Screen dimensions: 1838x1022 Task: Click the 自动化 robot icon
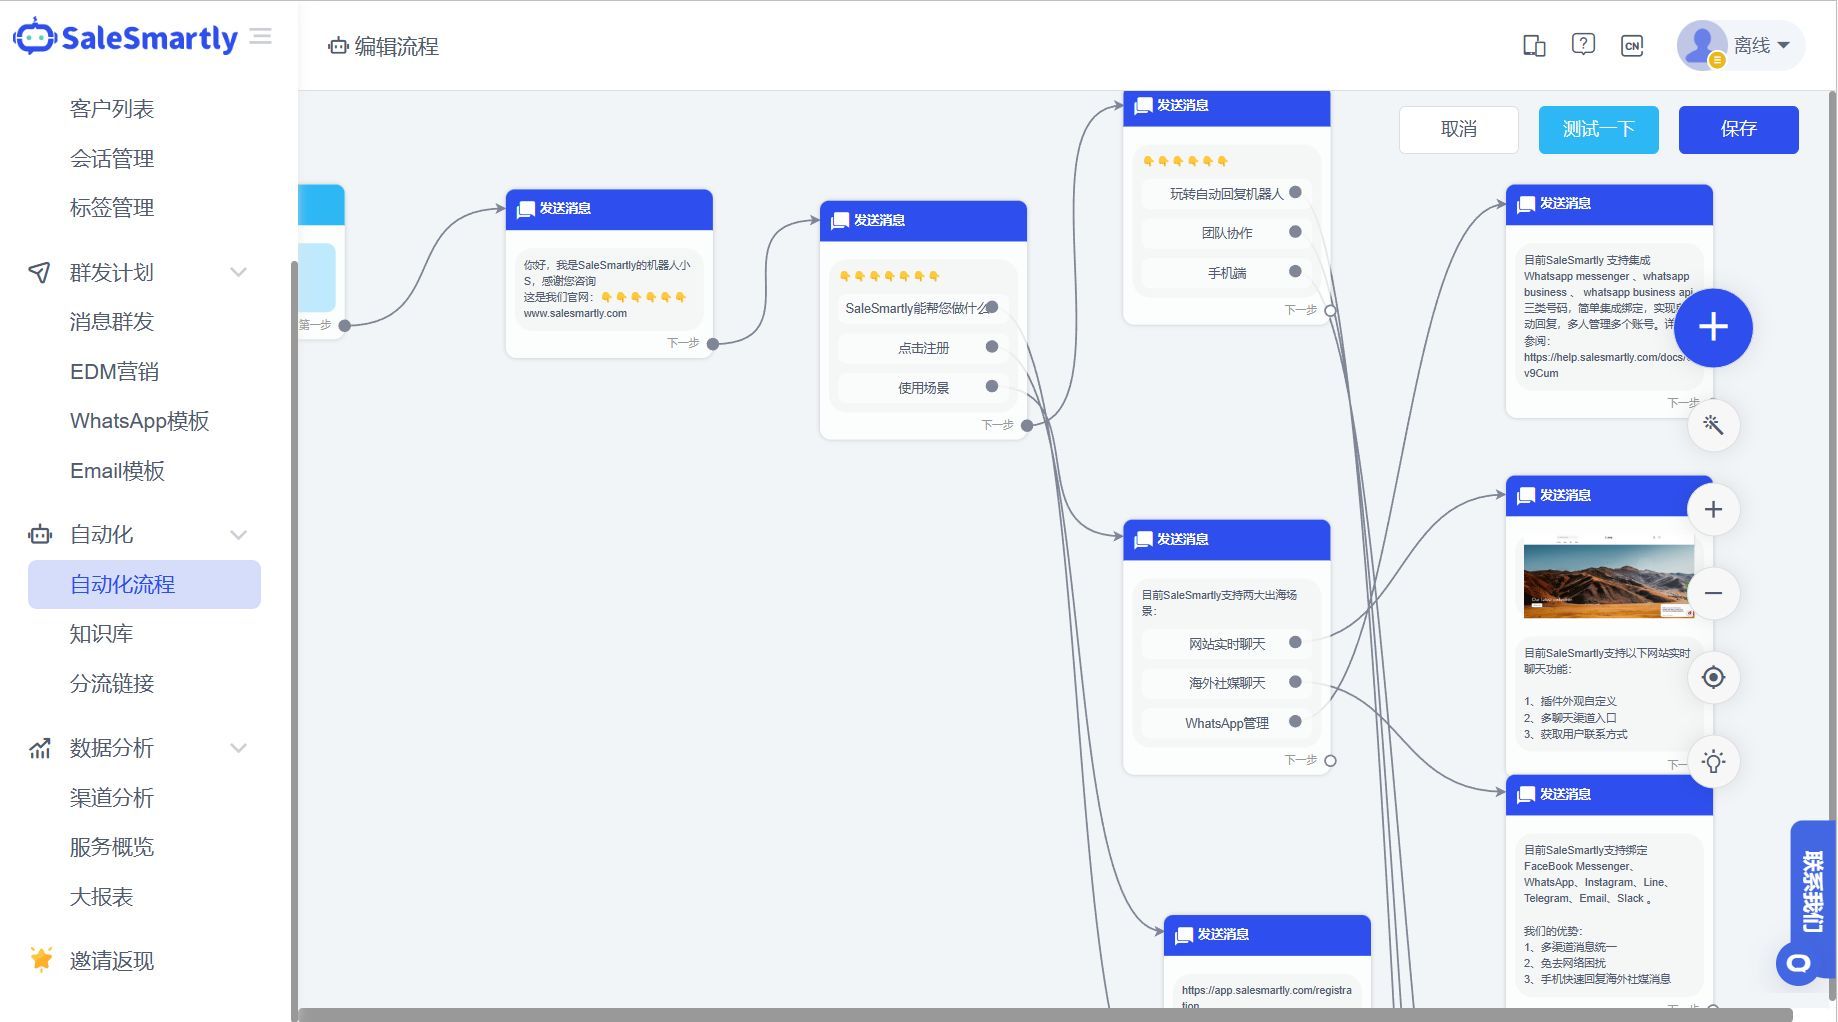[x=40, y=534]
